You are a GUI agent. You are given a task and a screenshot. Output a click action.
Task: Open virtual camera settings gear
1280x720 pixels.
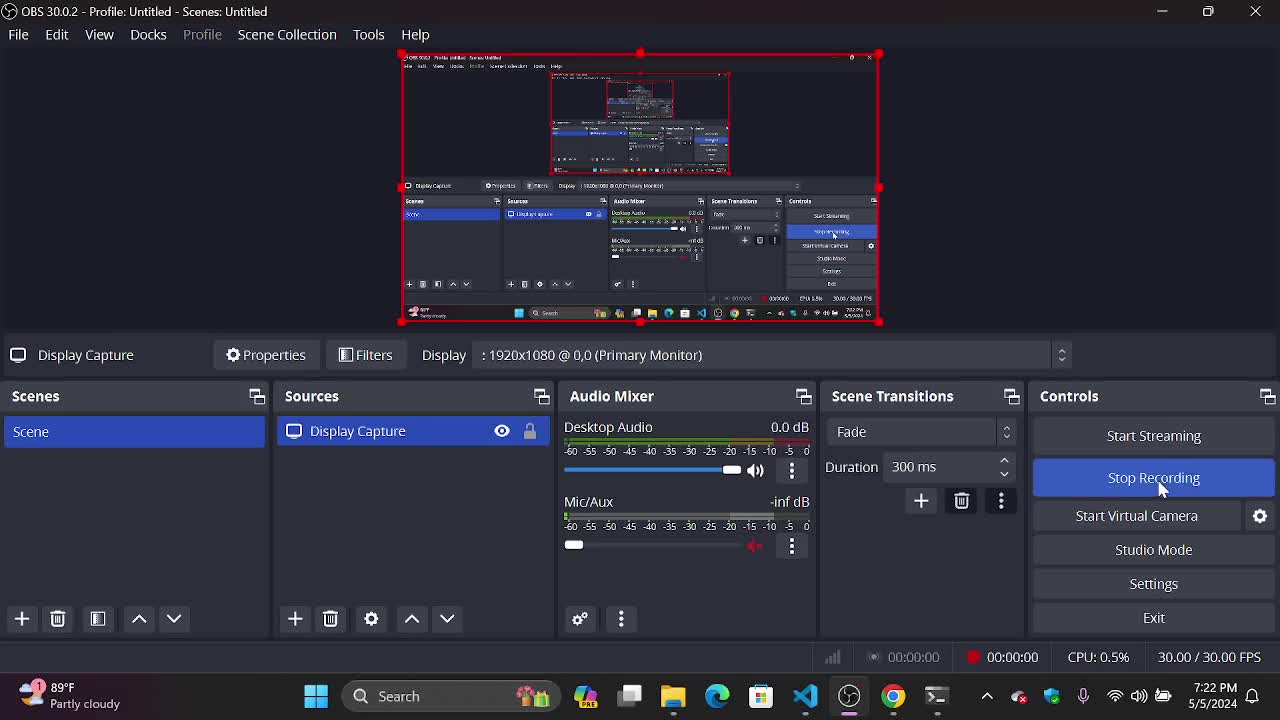pos(1260,516)
